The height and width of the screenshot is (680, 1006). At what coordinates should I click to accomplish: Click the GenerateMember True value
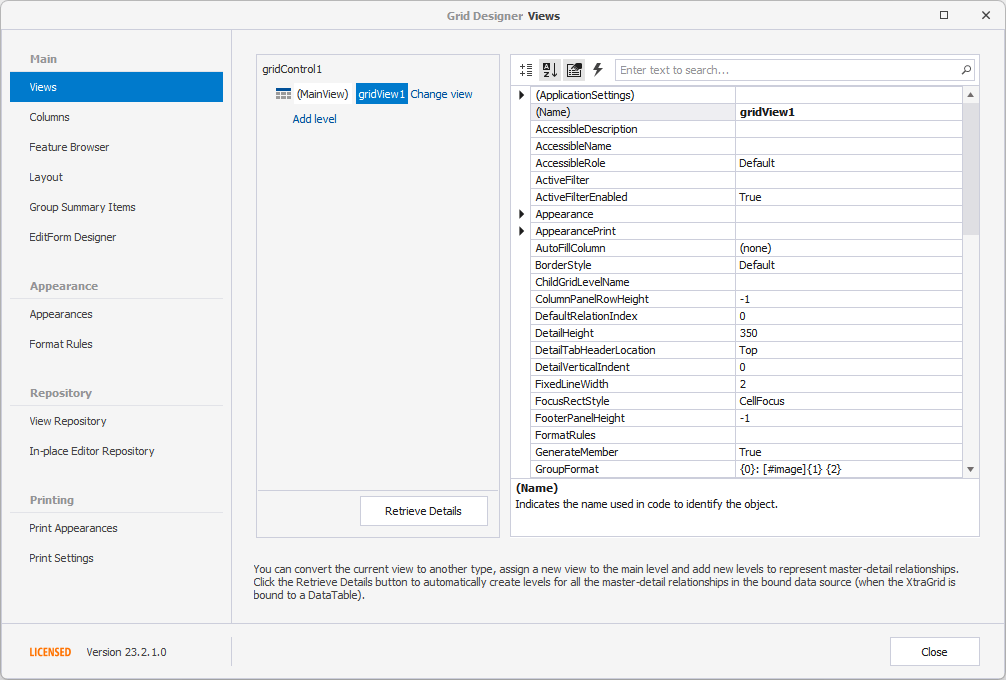pyautogui.click(x=849, y=452)
